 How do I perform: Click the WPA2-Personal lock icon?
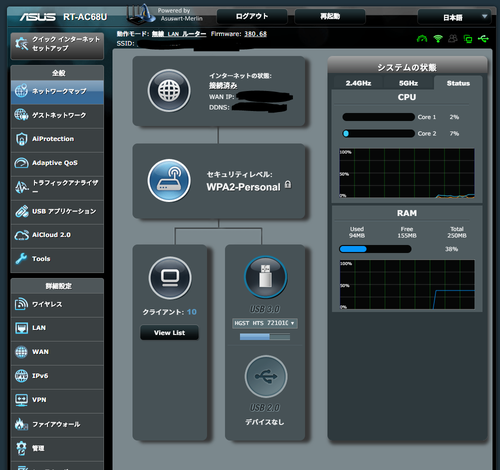point(288,185)
